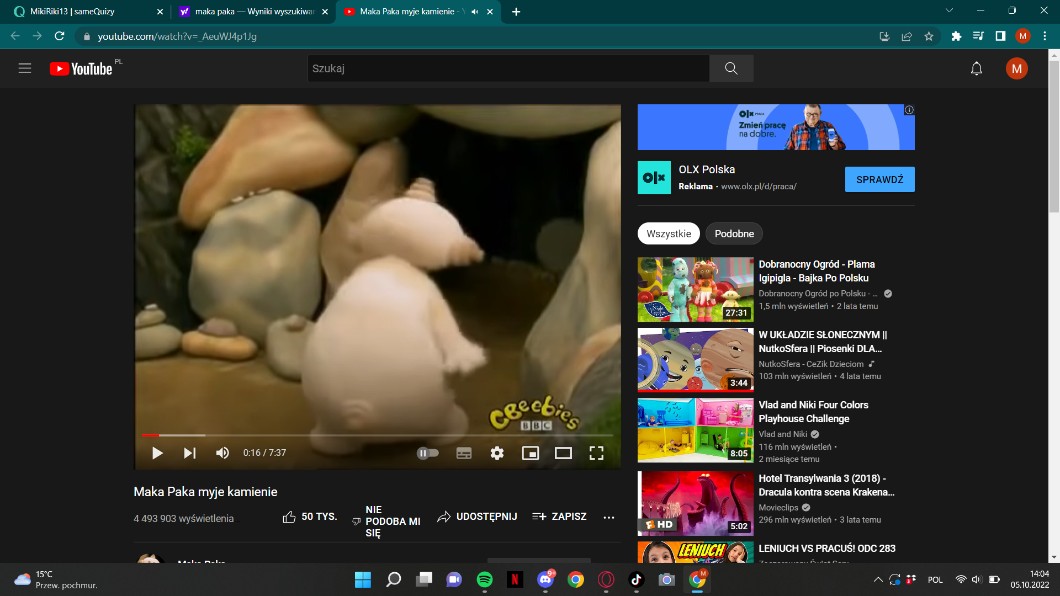The width and height of the screenshot is (1060, 596).
Task: Toggle subtitles in video player
Action: coord(464,453)
